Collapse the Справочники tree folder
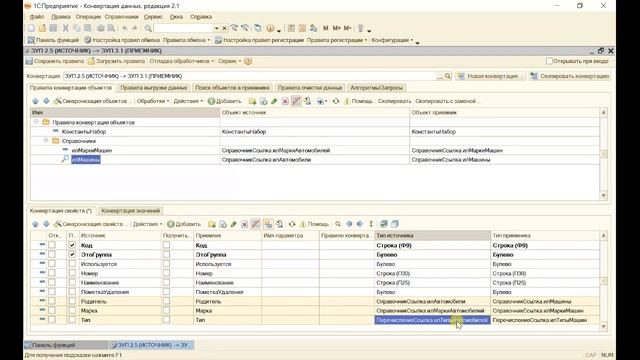This screenshot has width=640, height=360. pos(46,141)
